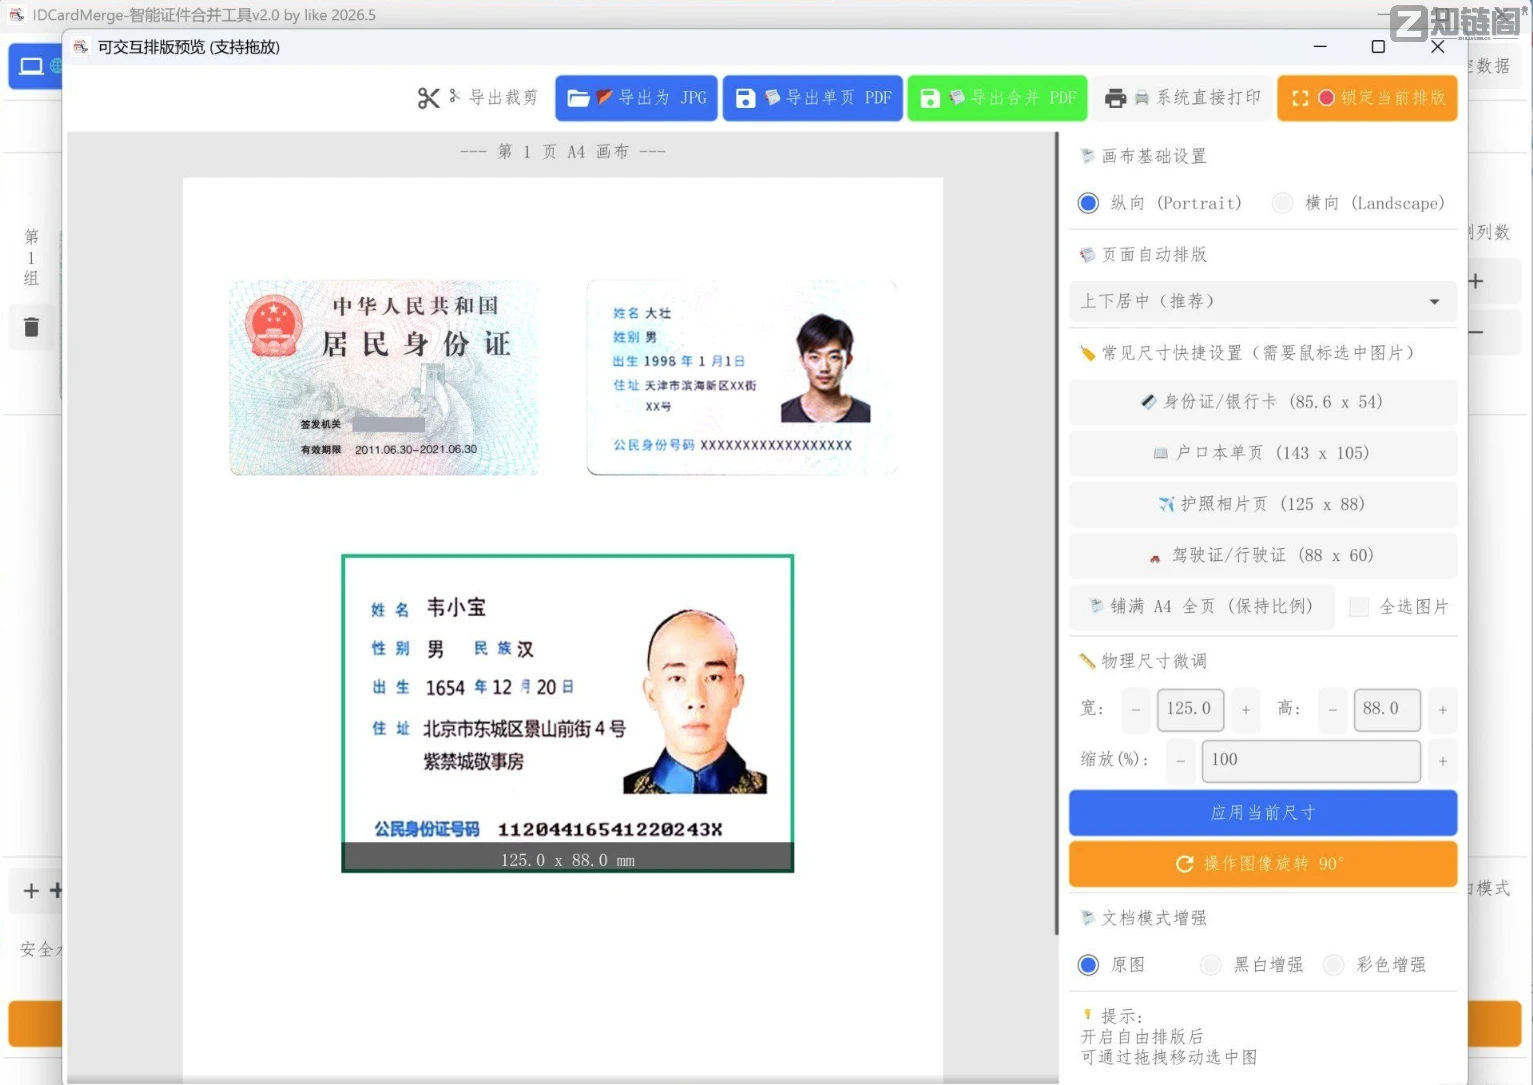Check the select all images checkbox

pyautogui.click(x=1359, y=607)
